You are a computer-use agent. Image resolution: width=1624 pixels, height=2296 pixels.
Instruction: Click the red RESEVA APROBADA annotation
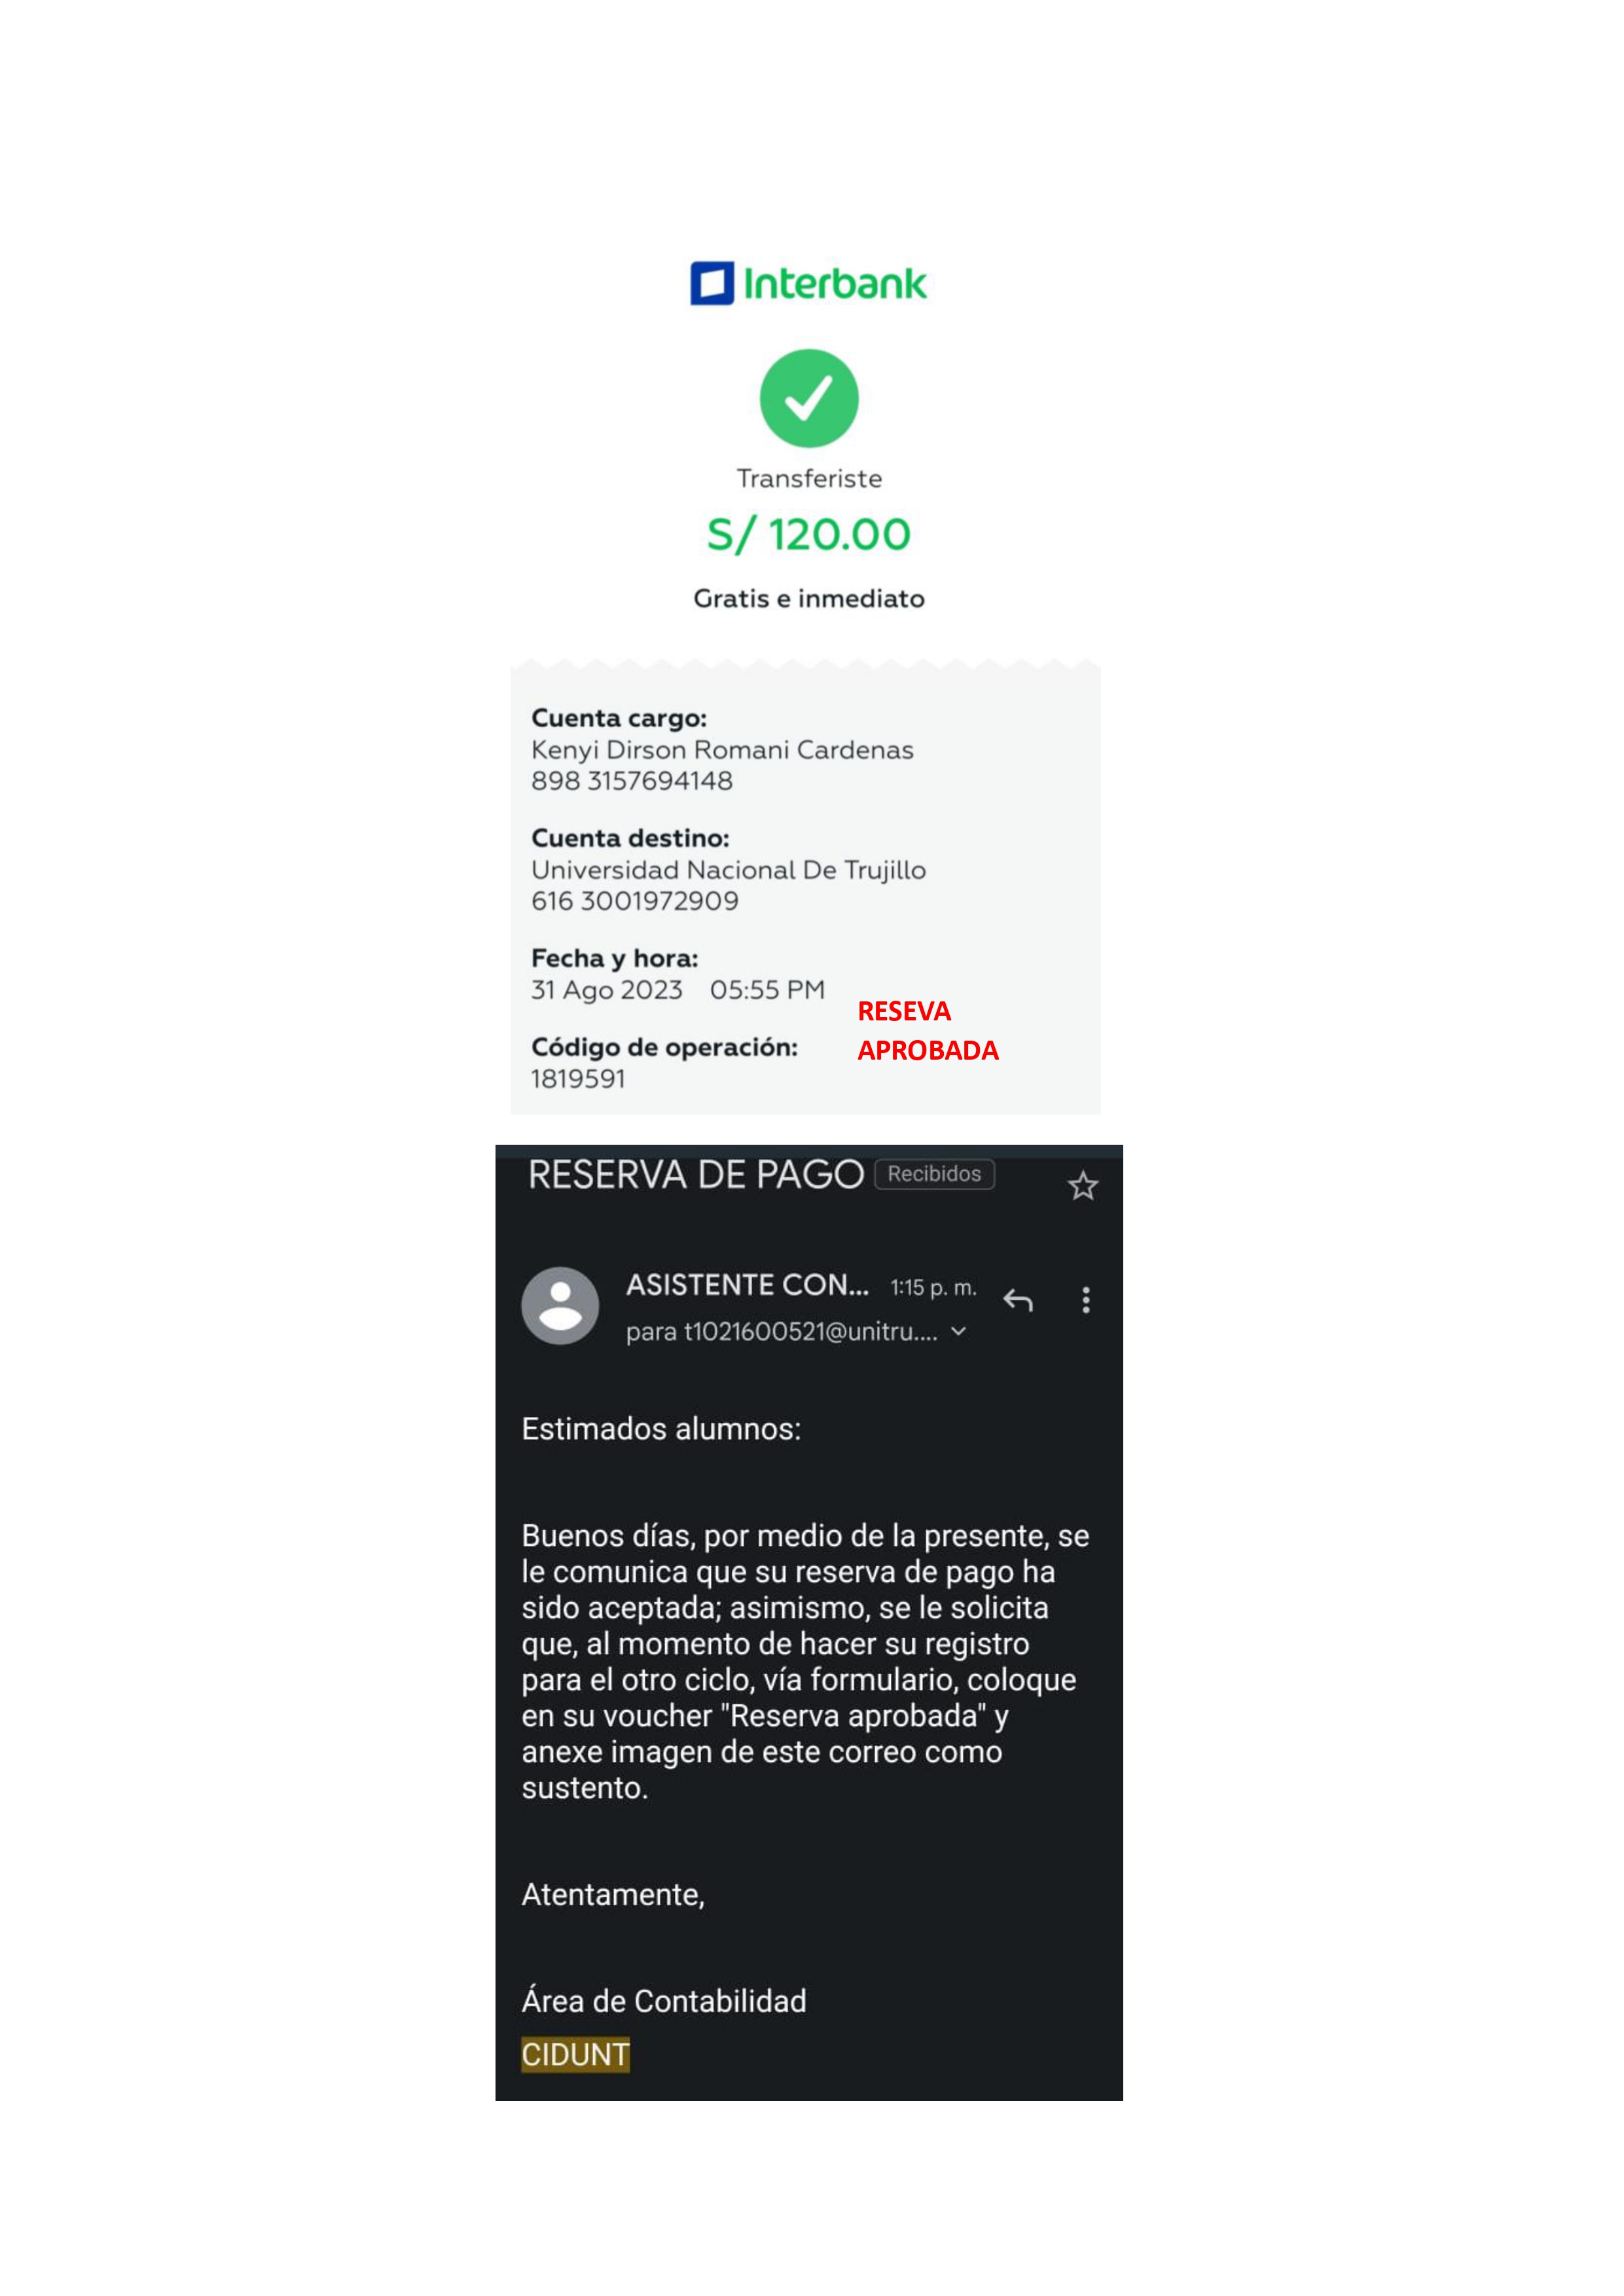coord(928,1030)
